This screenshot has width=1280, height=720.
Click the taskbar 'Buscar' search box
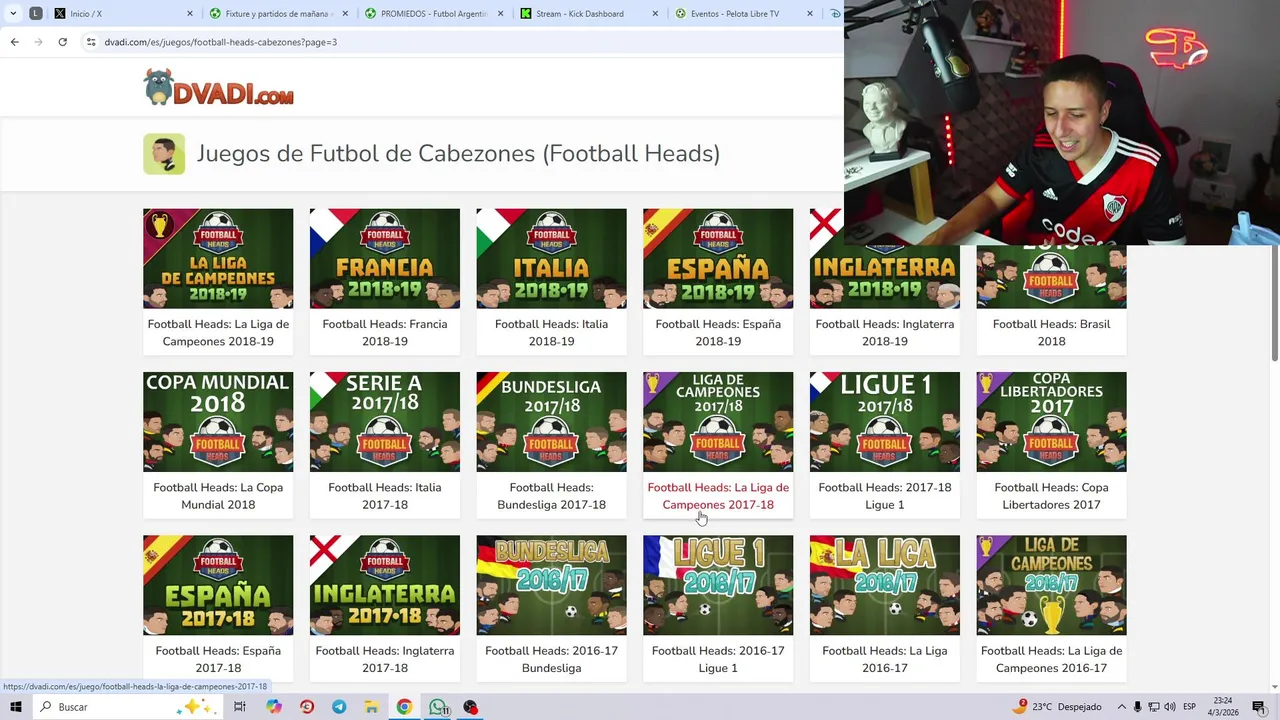[127, 707]
